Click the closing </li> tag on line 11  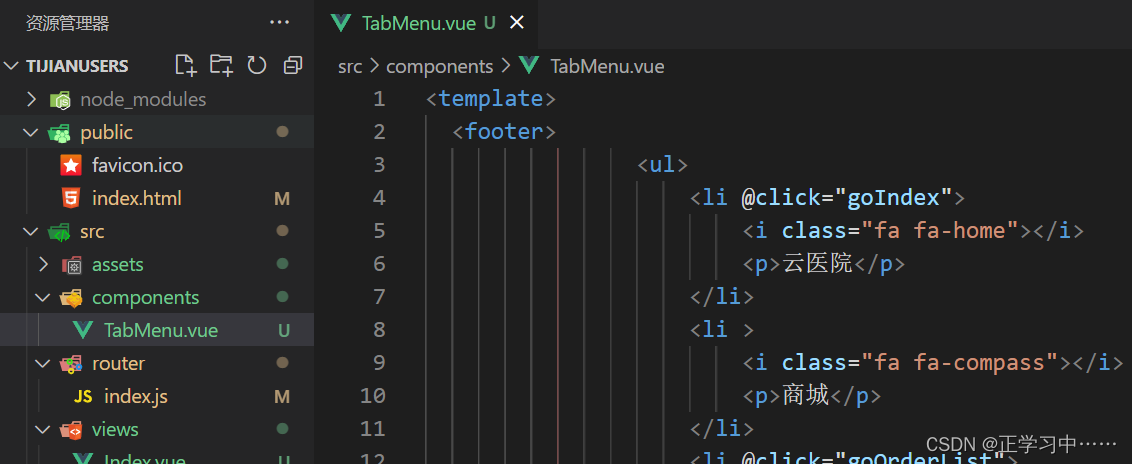coord(722,429)
